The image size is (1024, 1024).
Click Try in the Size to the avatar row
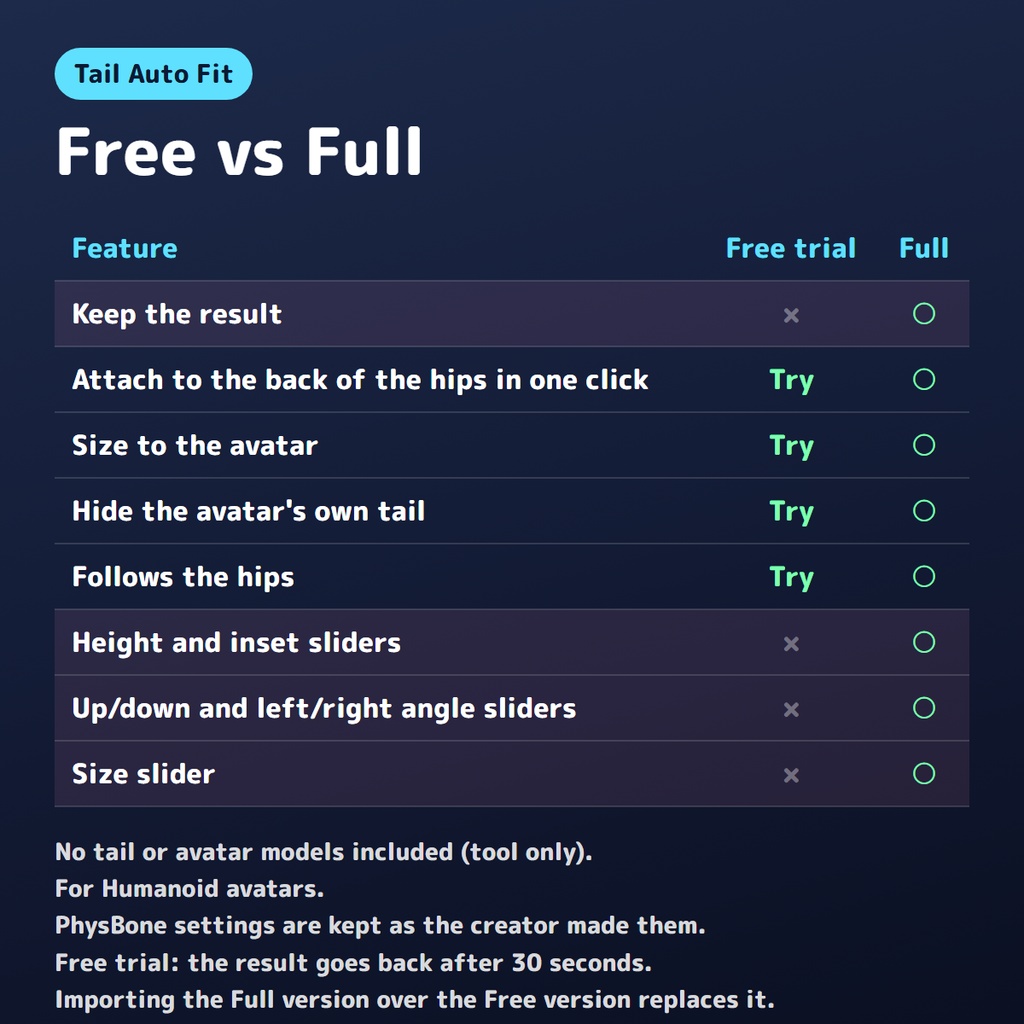click(x=792, y=446)
